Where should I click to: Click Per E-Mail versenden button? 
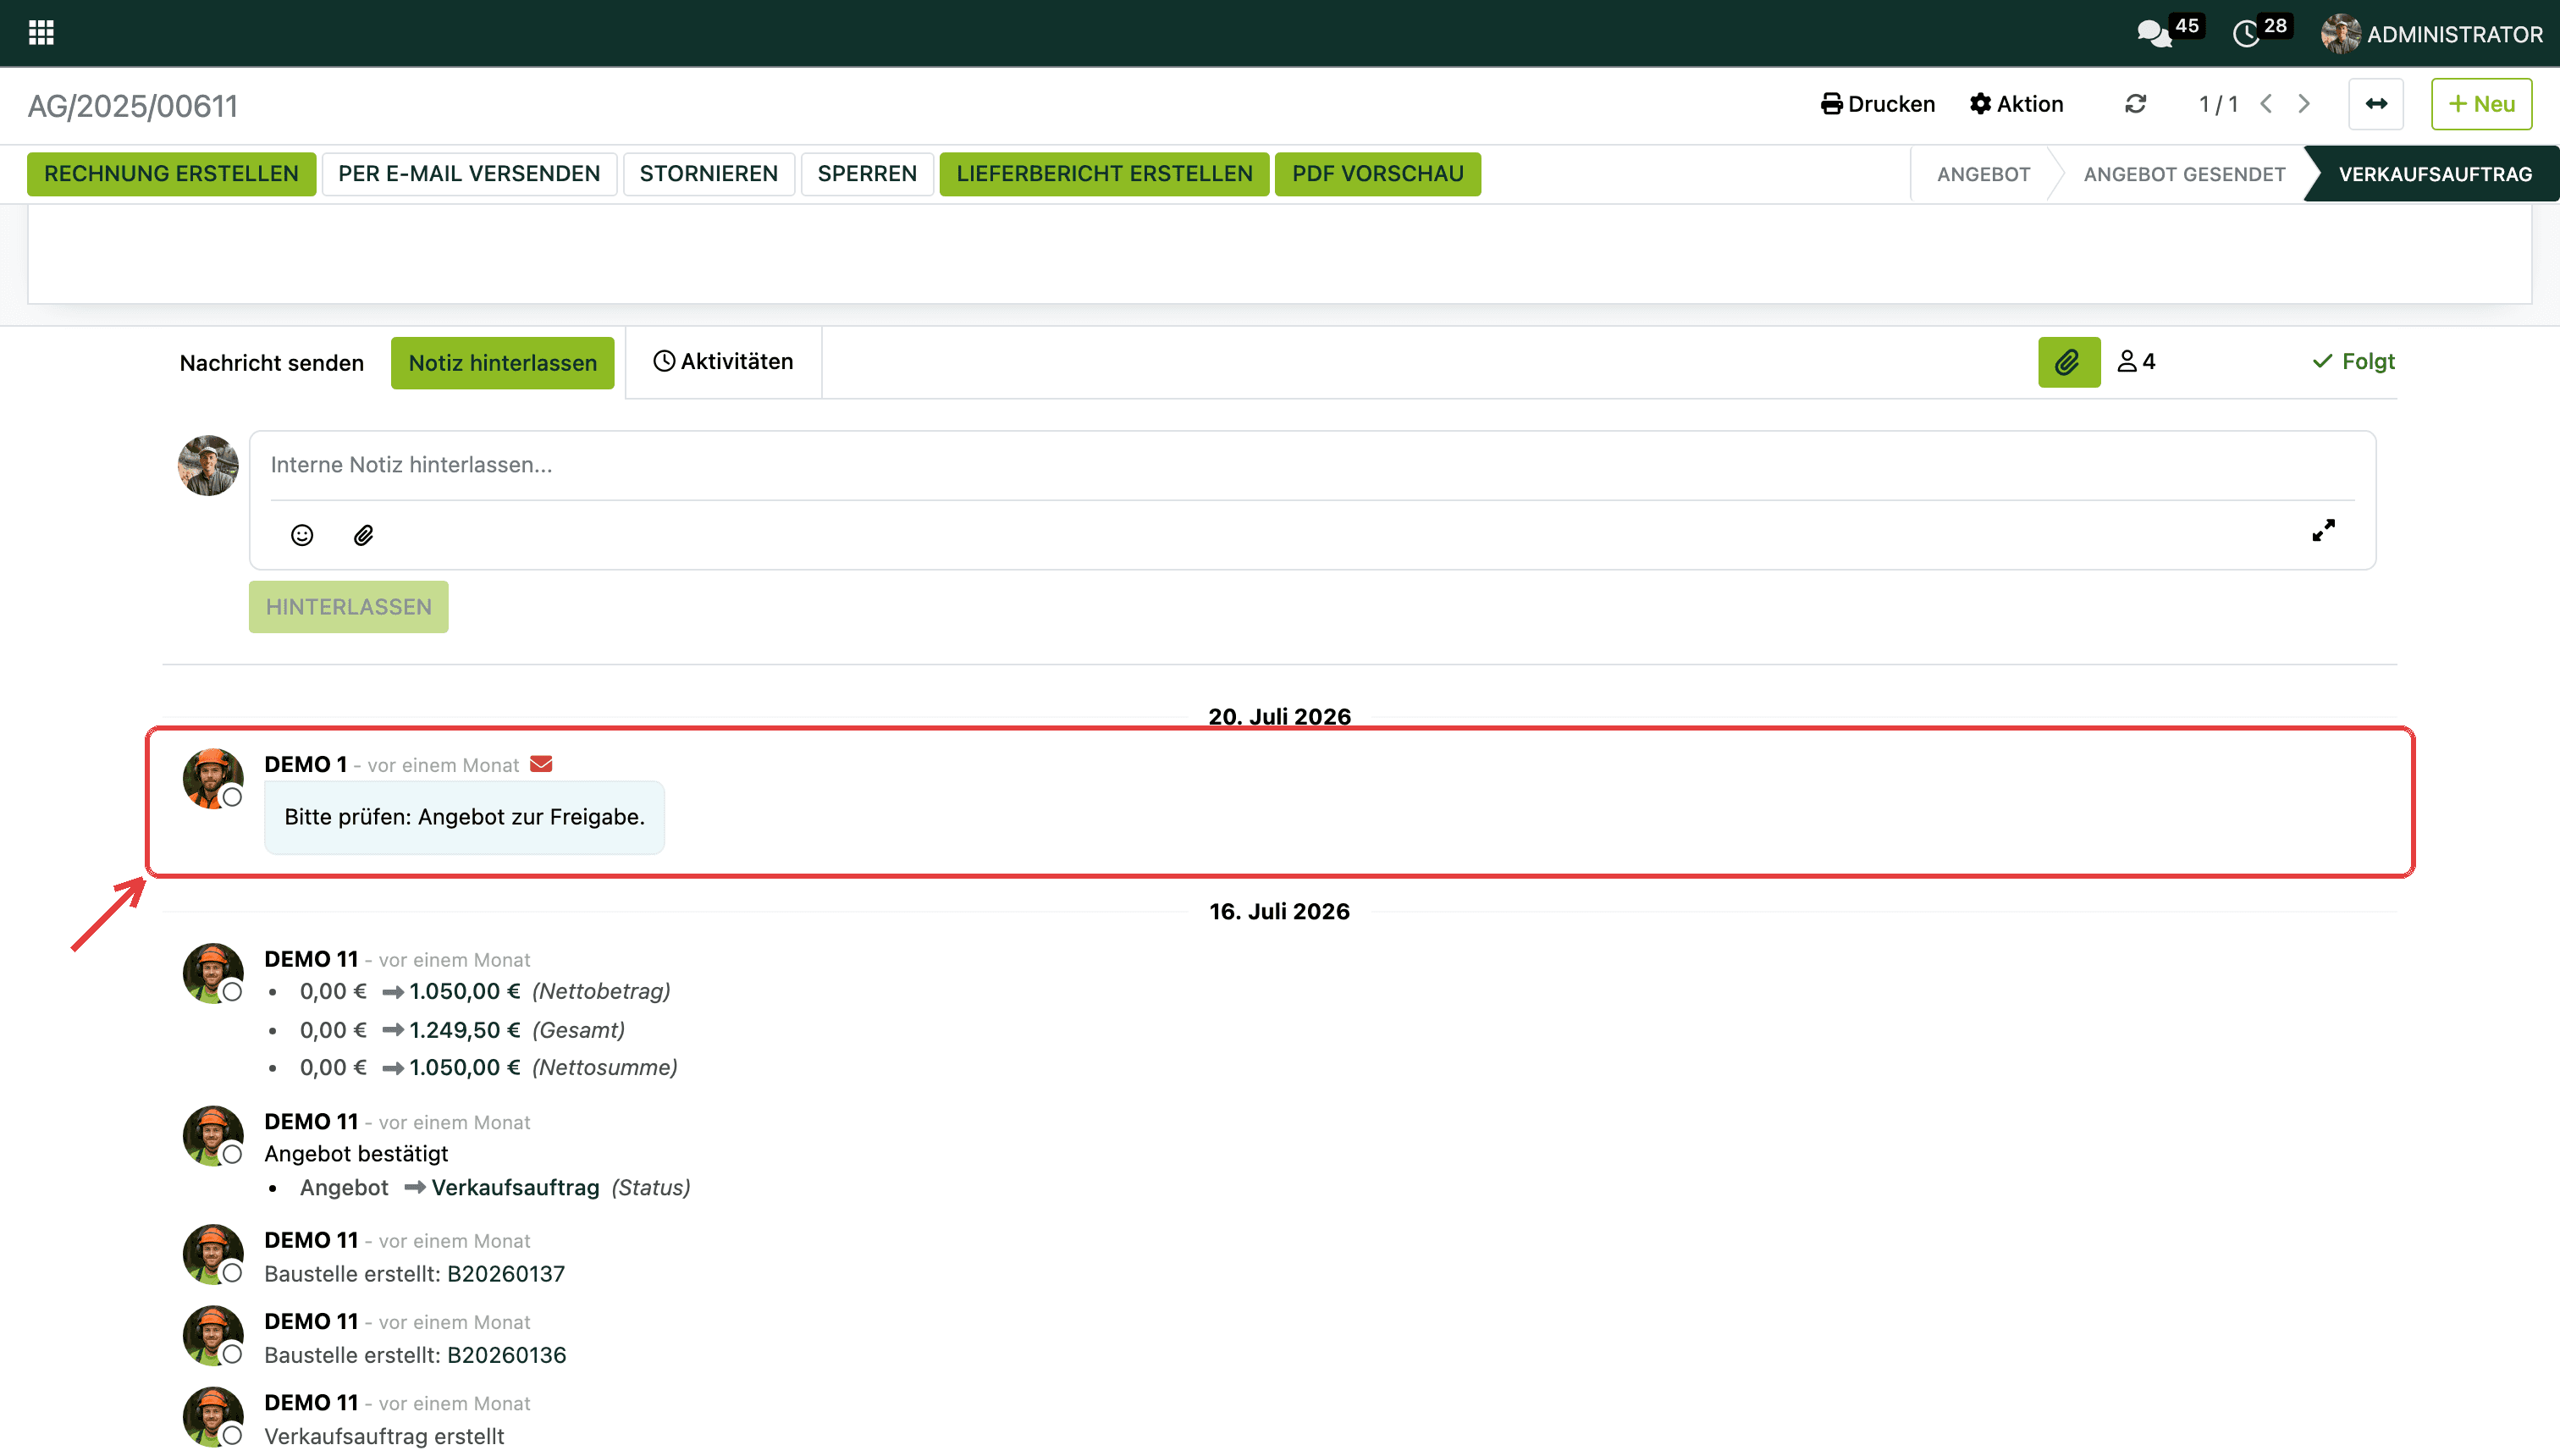pos(469,174)
